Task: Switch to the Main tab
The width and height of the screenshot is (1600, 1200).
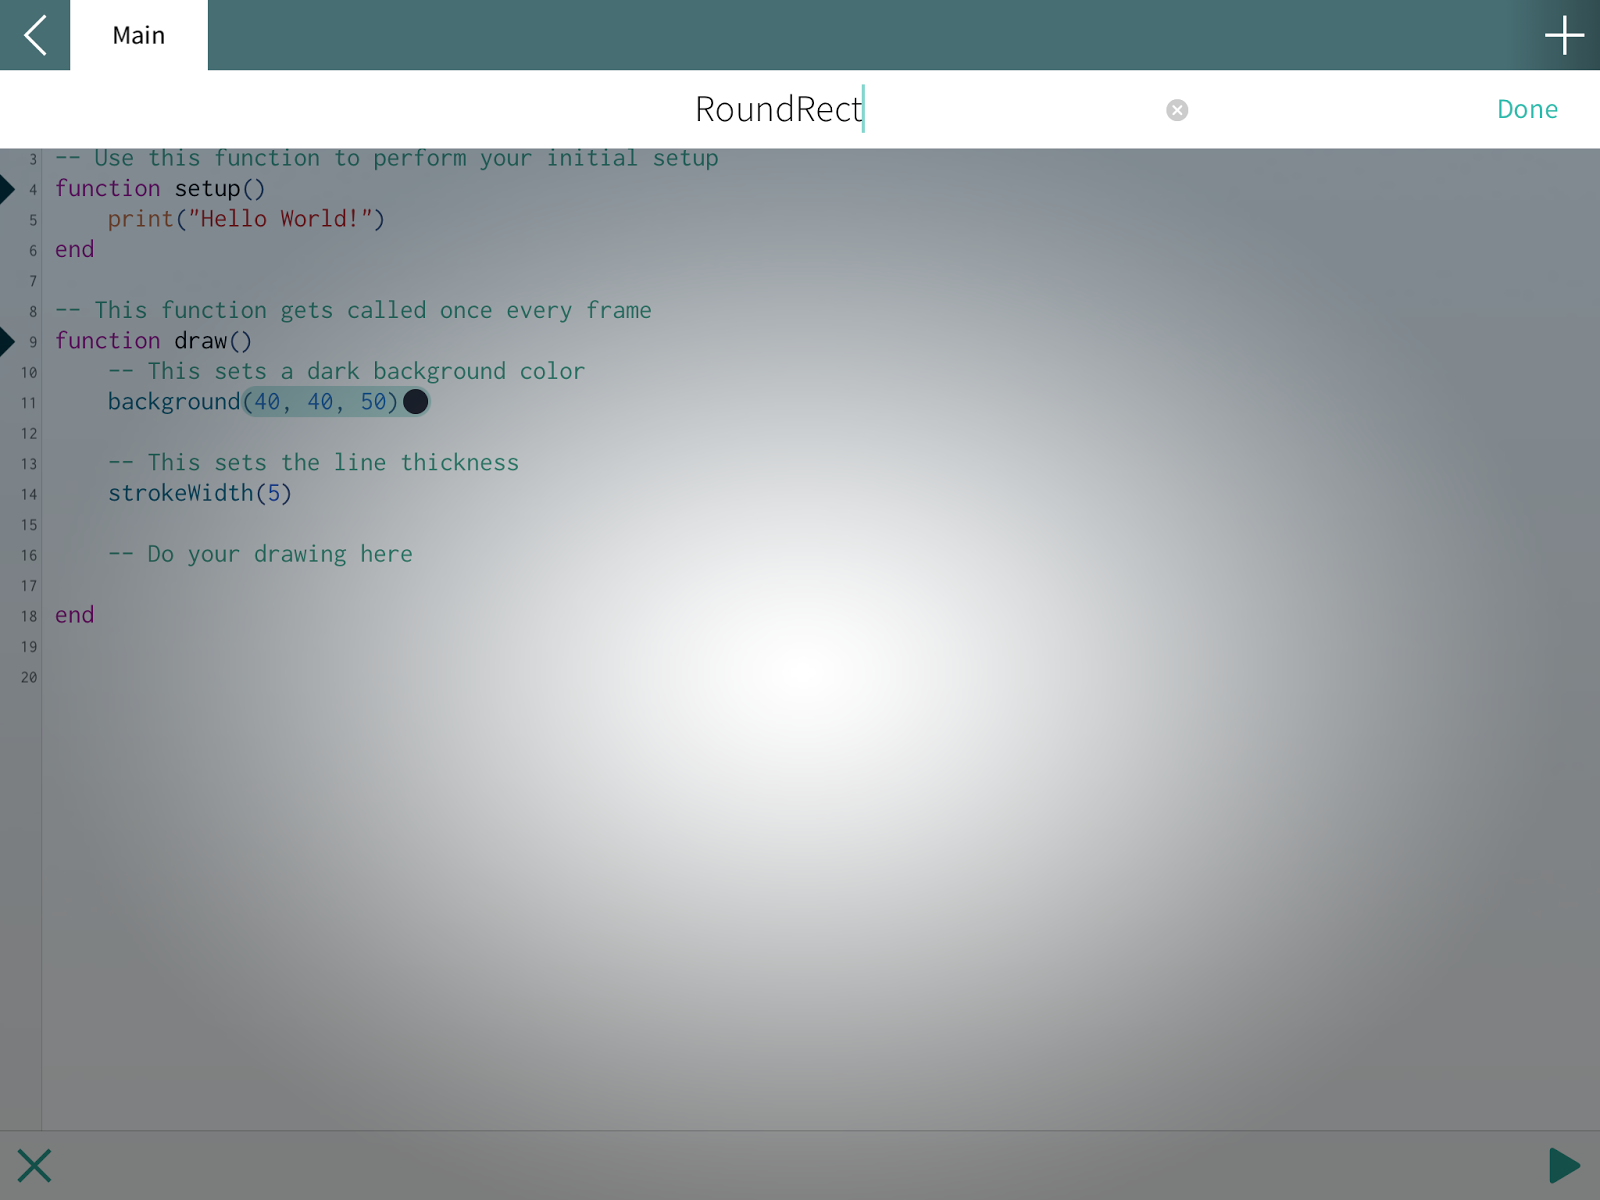Action: (138, 35)
